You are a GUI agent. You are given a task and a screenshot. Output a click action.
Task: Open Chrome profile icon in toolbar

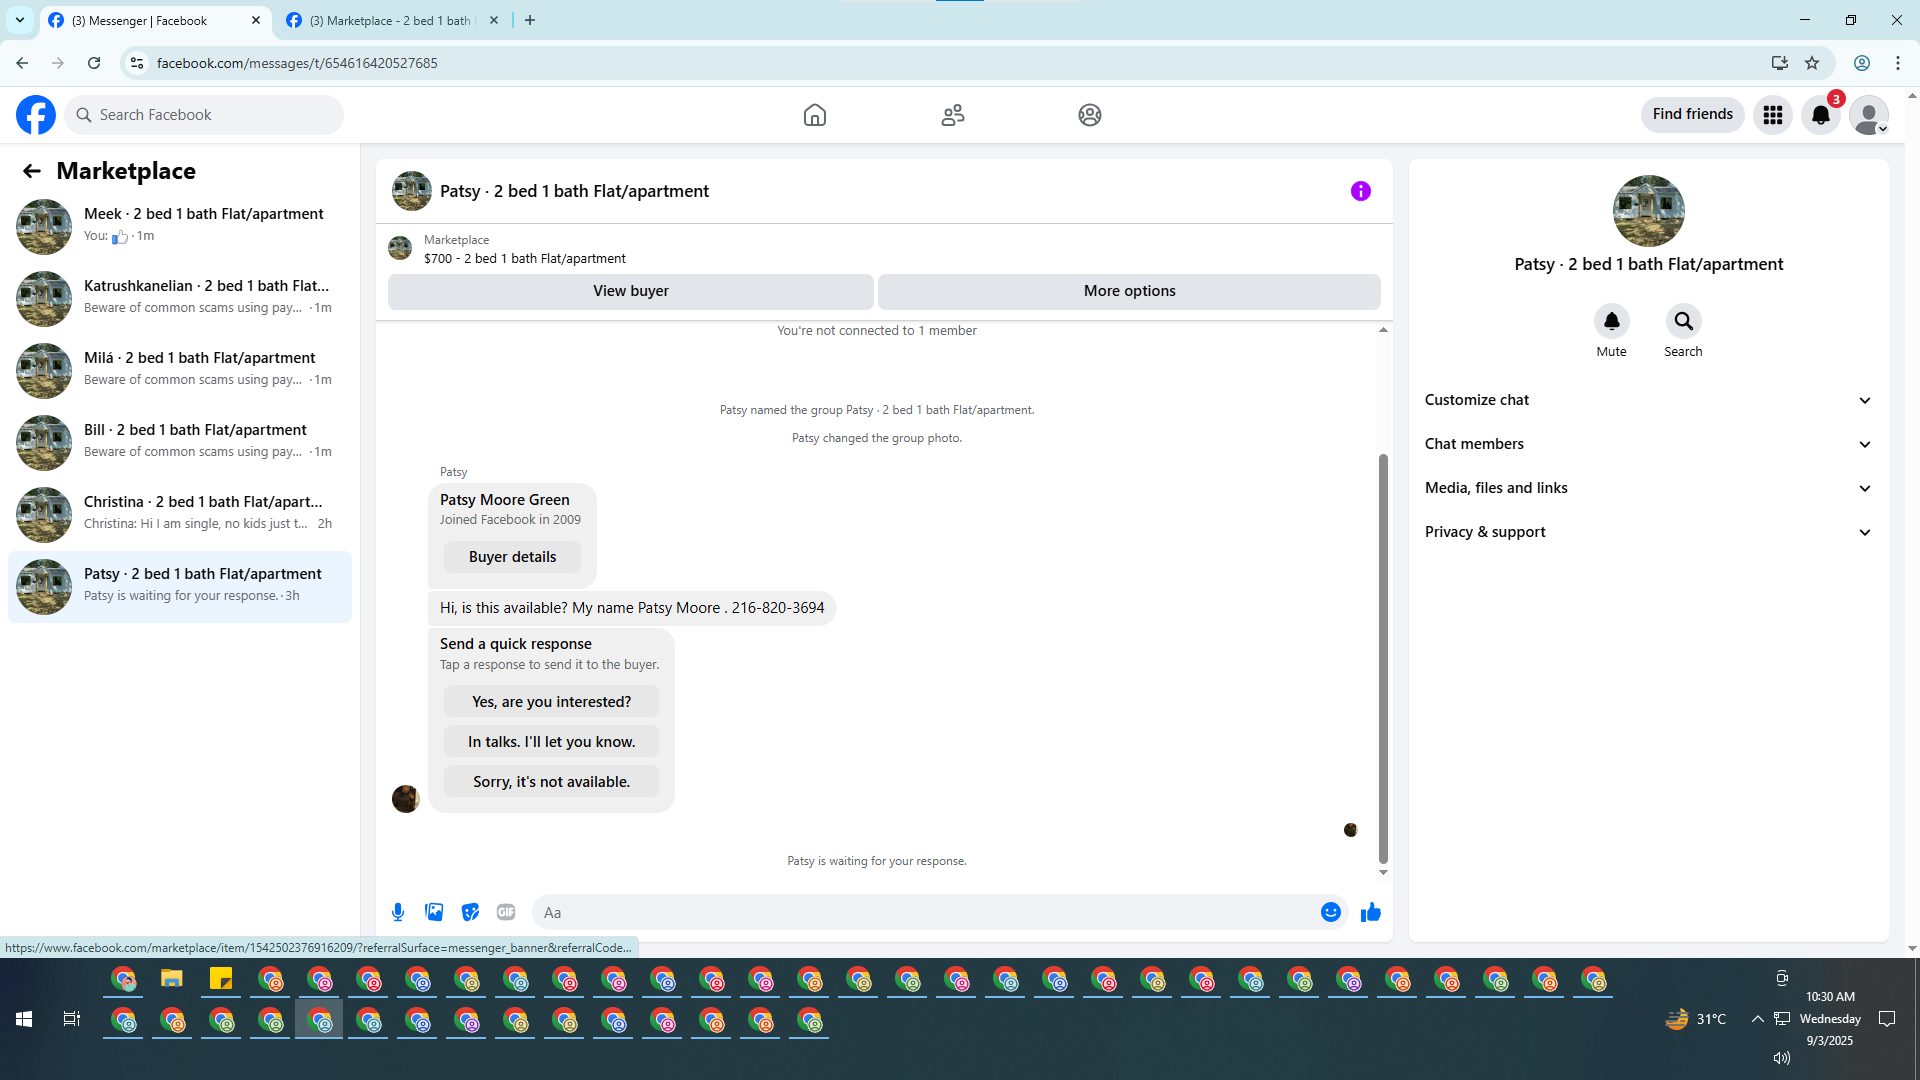point(1862,63)
